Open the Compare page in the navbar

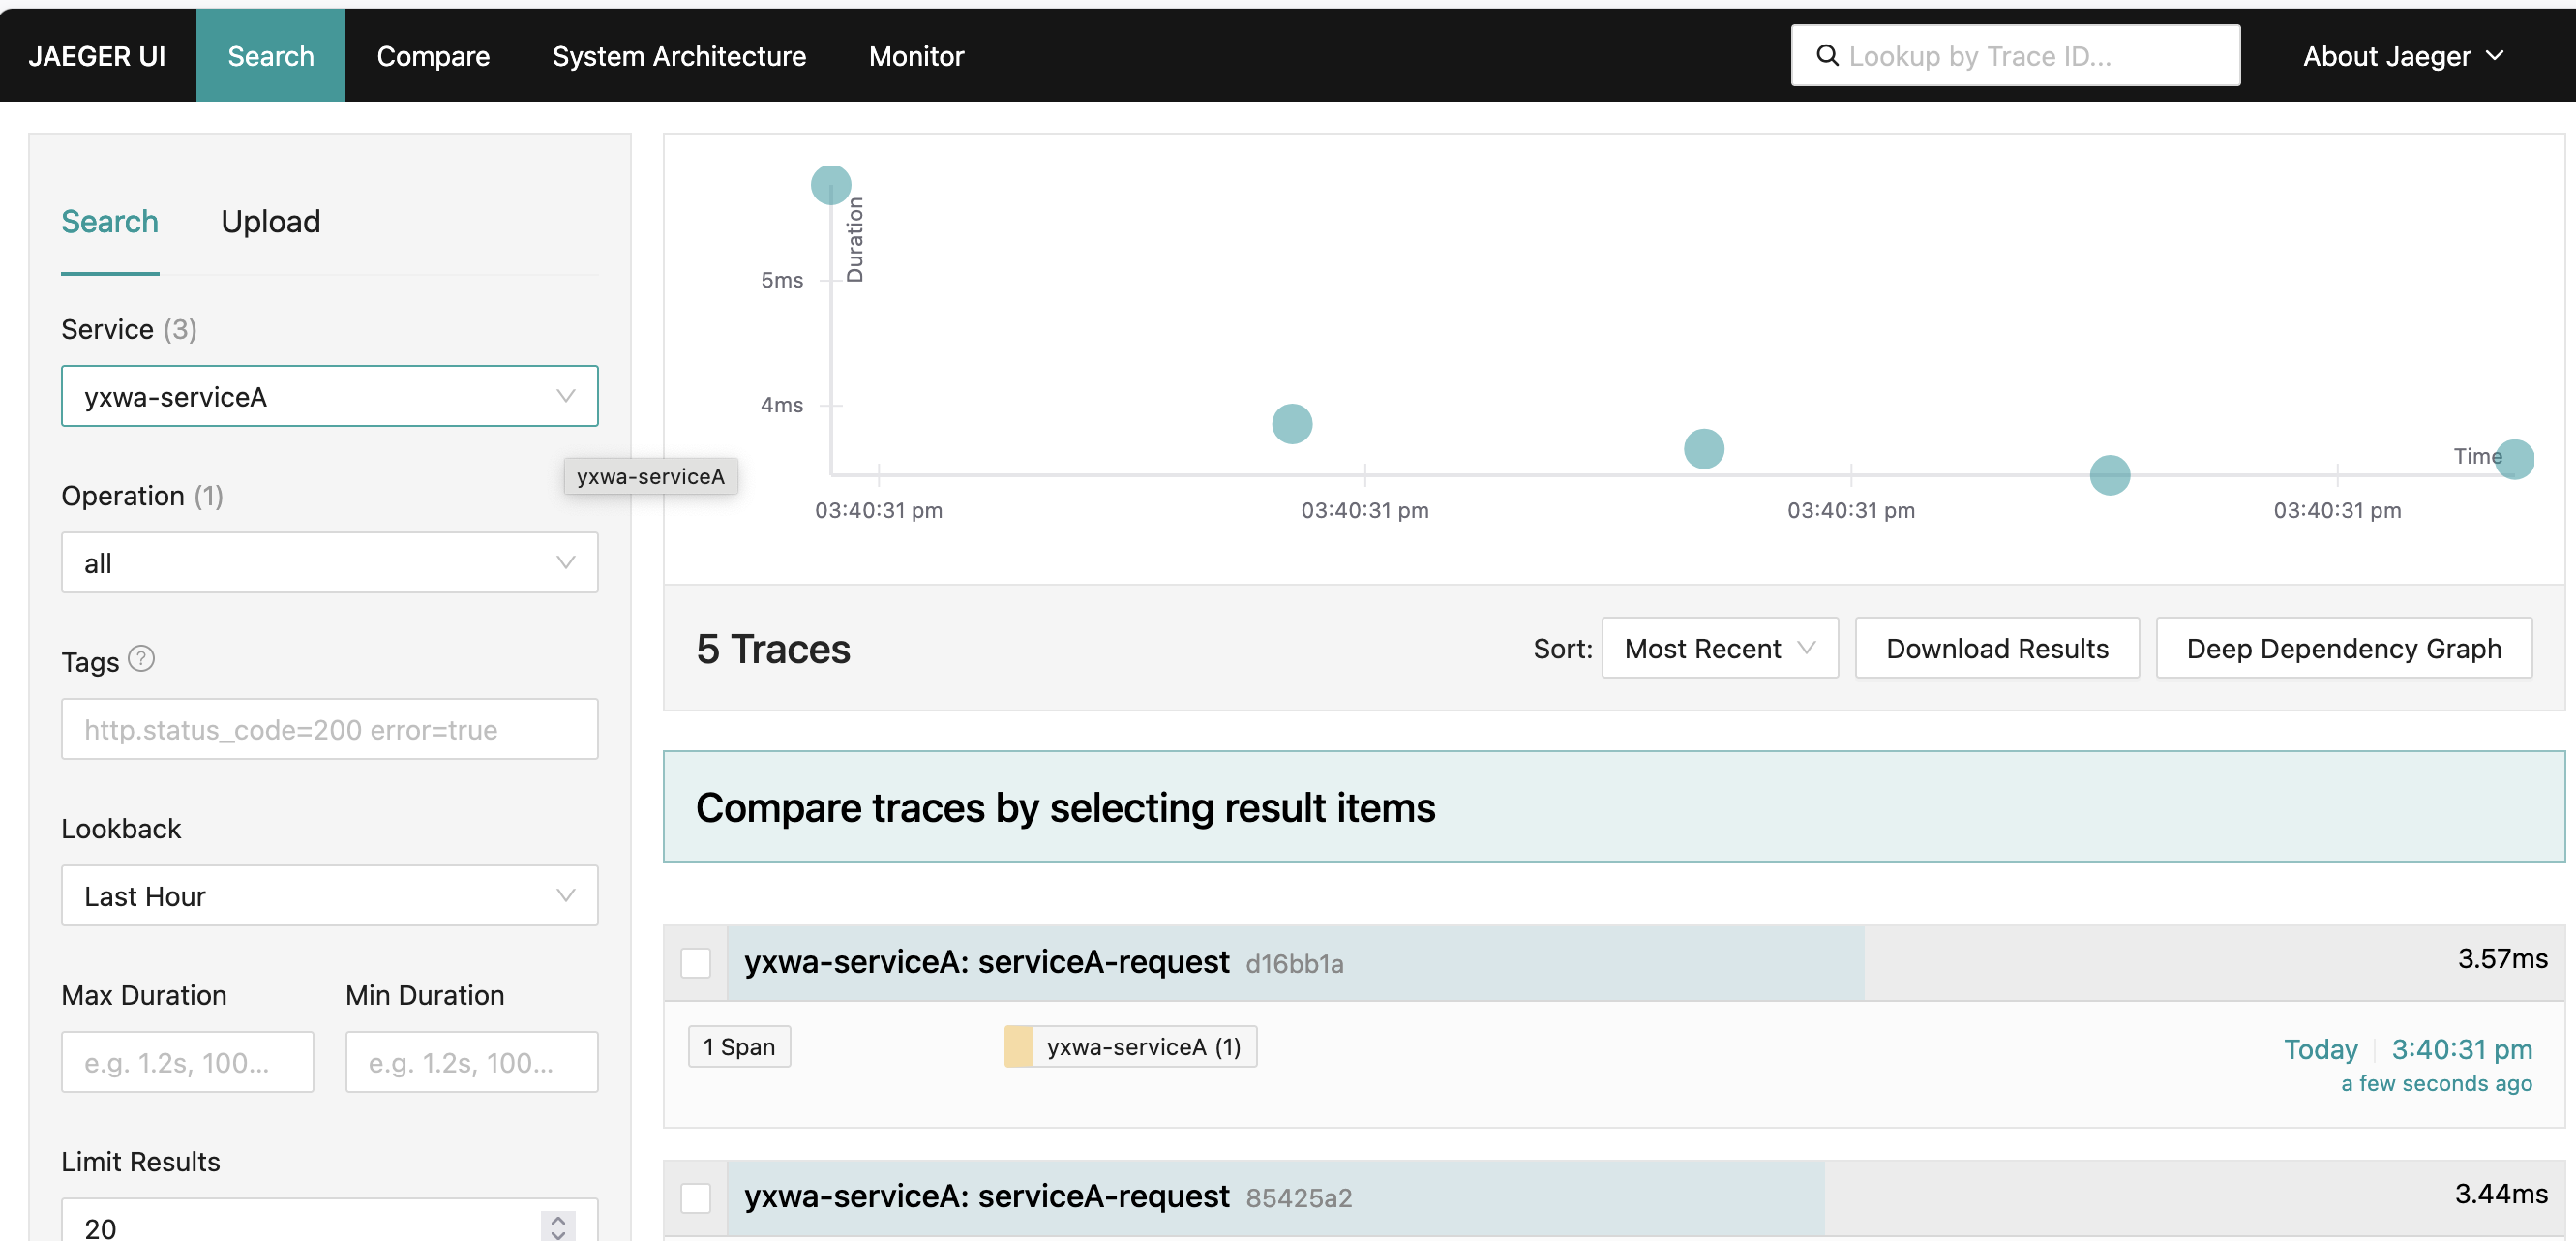click(432, 56)
